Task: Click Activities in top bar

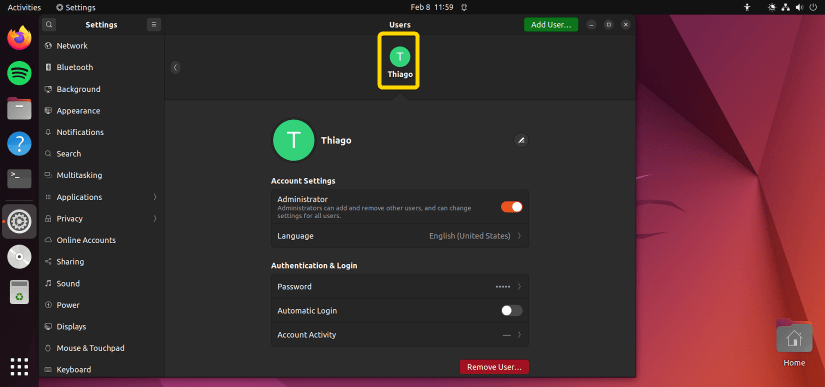Action: (x=24, y=7)
